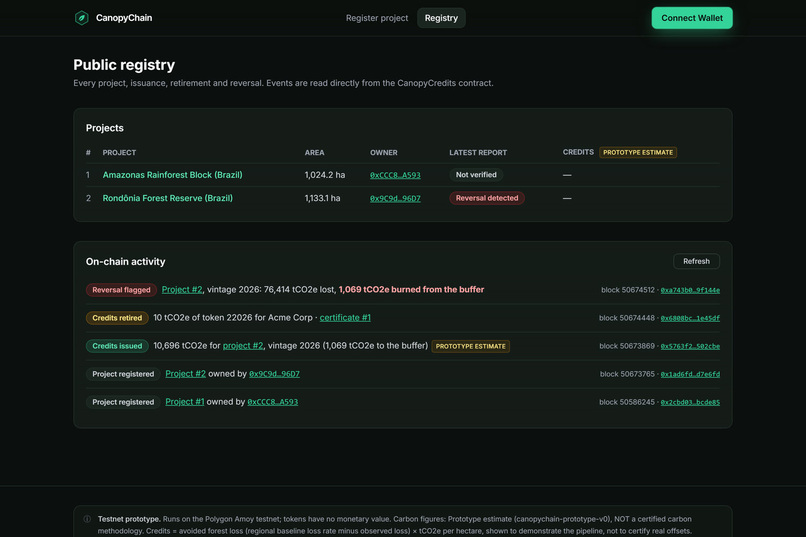Open owner address 0xCCC8…A593 in Projects table
Image resolution: width=806 pixels, height=537 pixels.
point(395,175)
